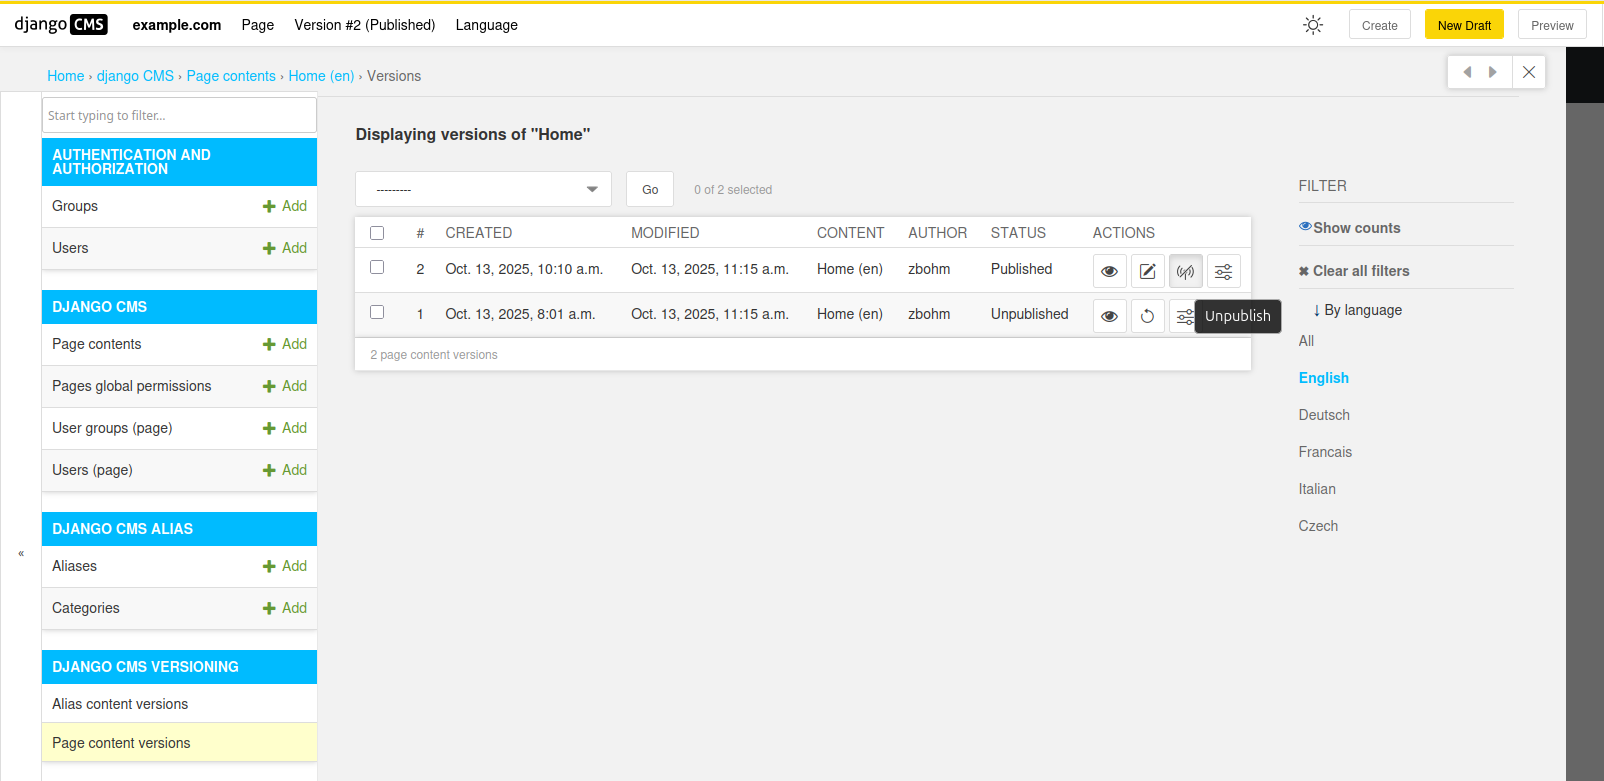Focus the sidebar filter text field

[x=179, y=115]
